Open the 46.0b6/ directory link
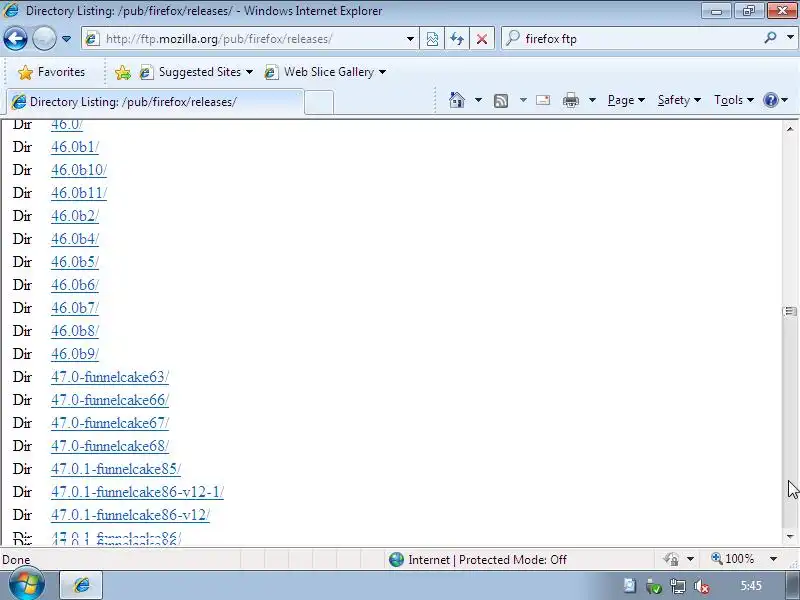Image resolution: width=800 pixels, height=600 pixels. pyautogui.click(x=75, y=285)
